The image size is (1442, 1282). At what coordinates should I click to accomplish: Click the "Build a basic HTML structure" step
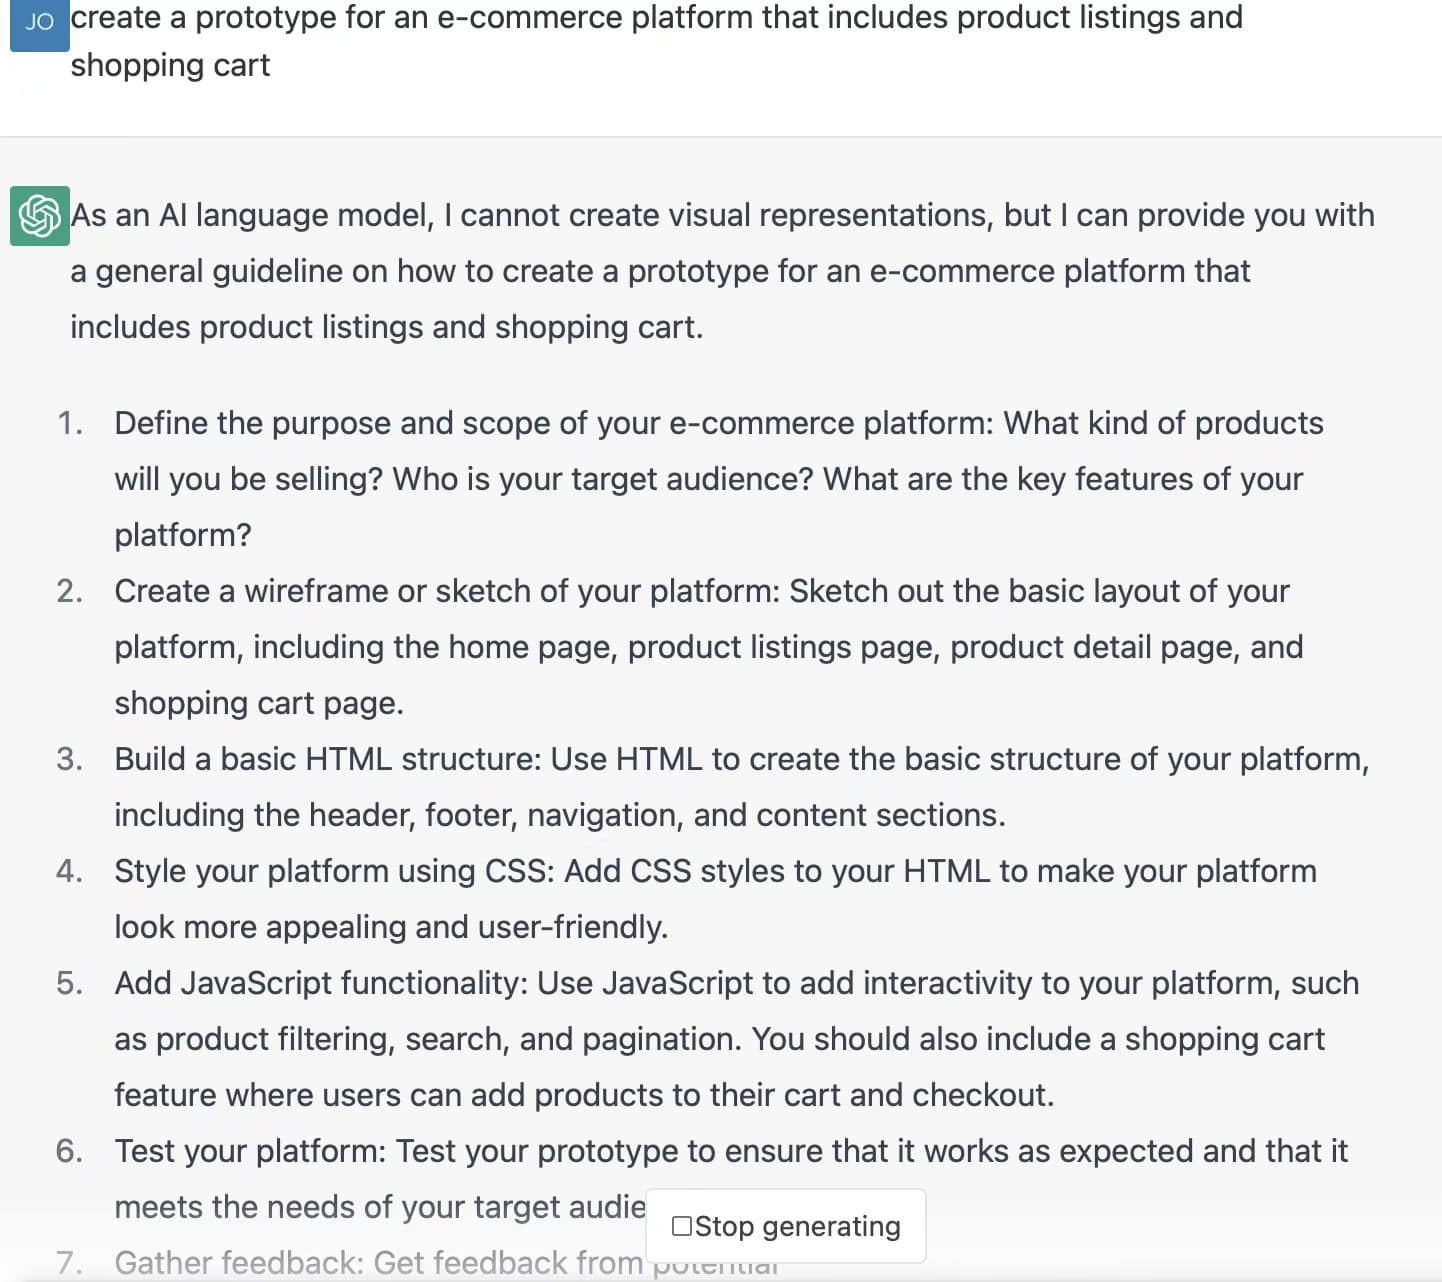coord(740,786)
